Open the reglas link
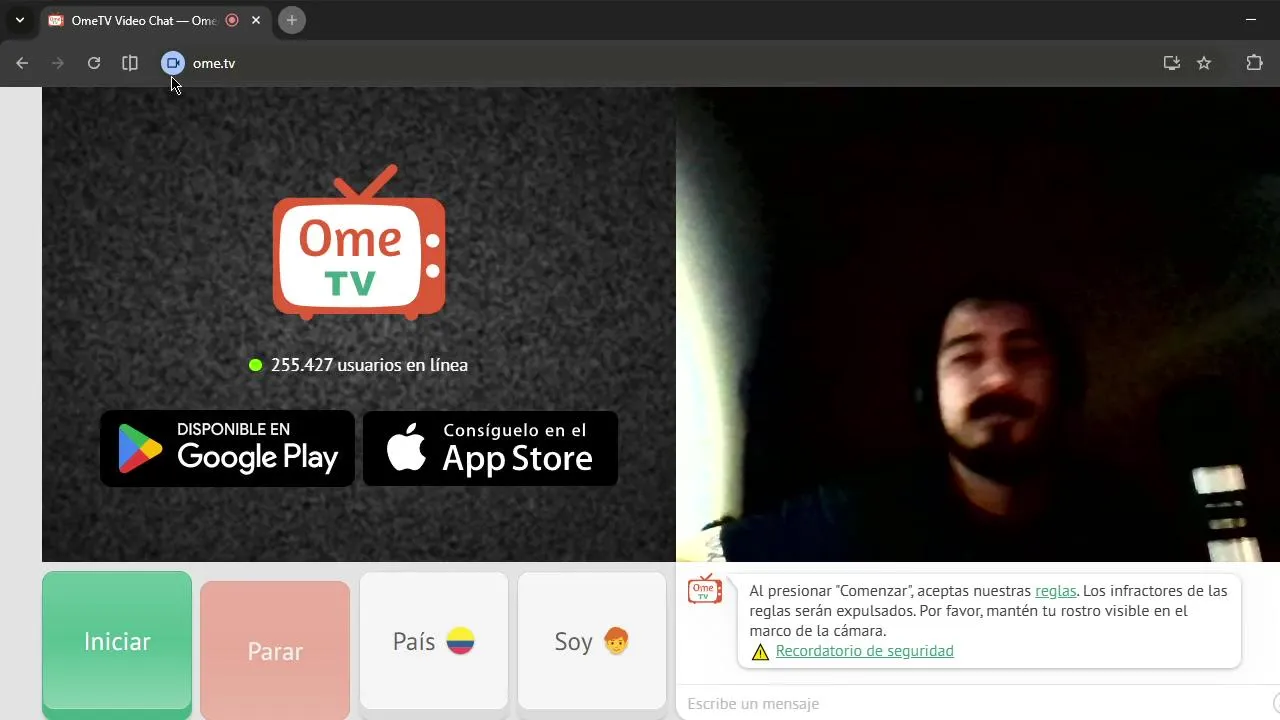1280x720 pixels. click(x=1055, y=591)
